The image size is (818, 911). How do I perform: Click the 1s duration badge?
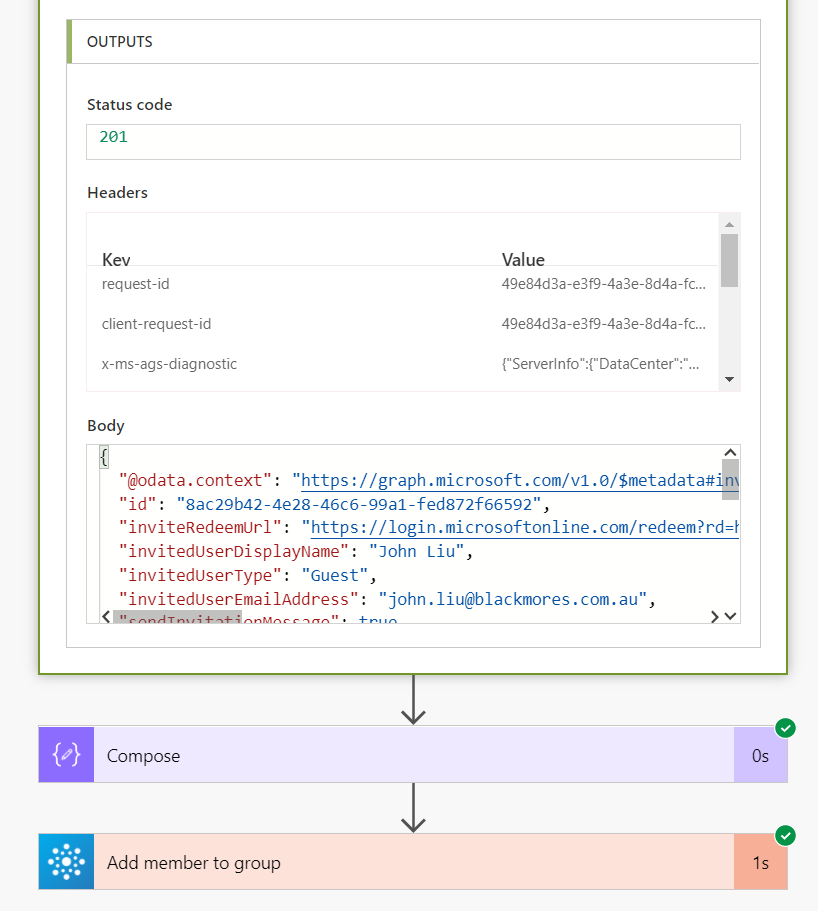[x=760, y=862]
